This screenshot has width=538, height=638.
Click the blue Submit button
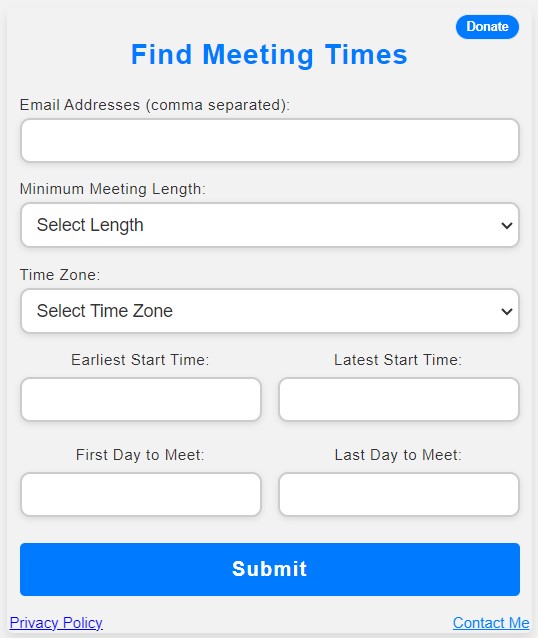tap(270, 569)
